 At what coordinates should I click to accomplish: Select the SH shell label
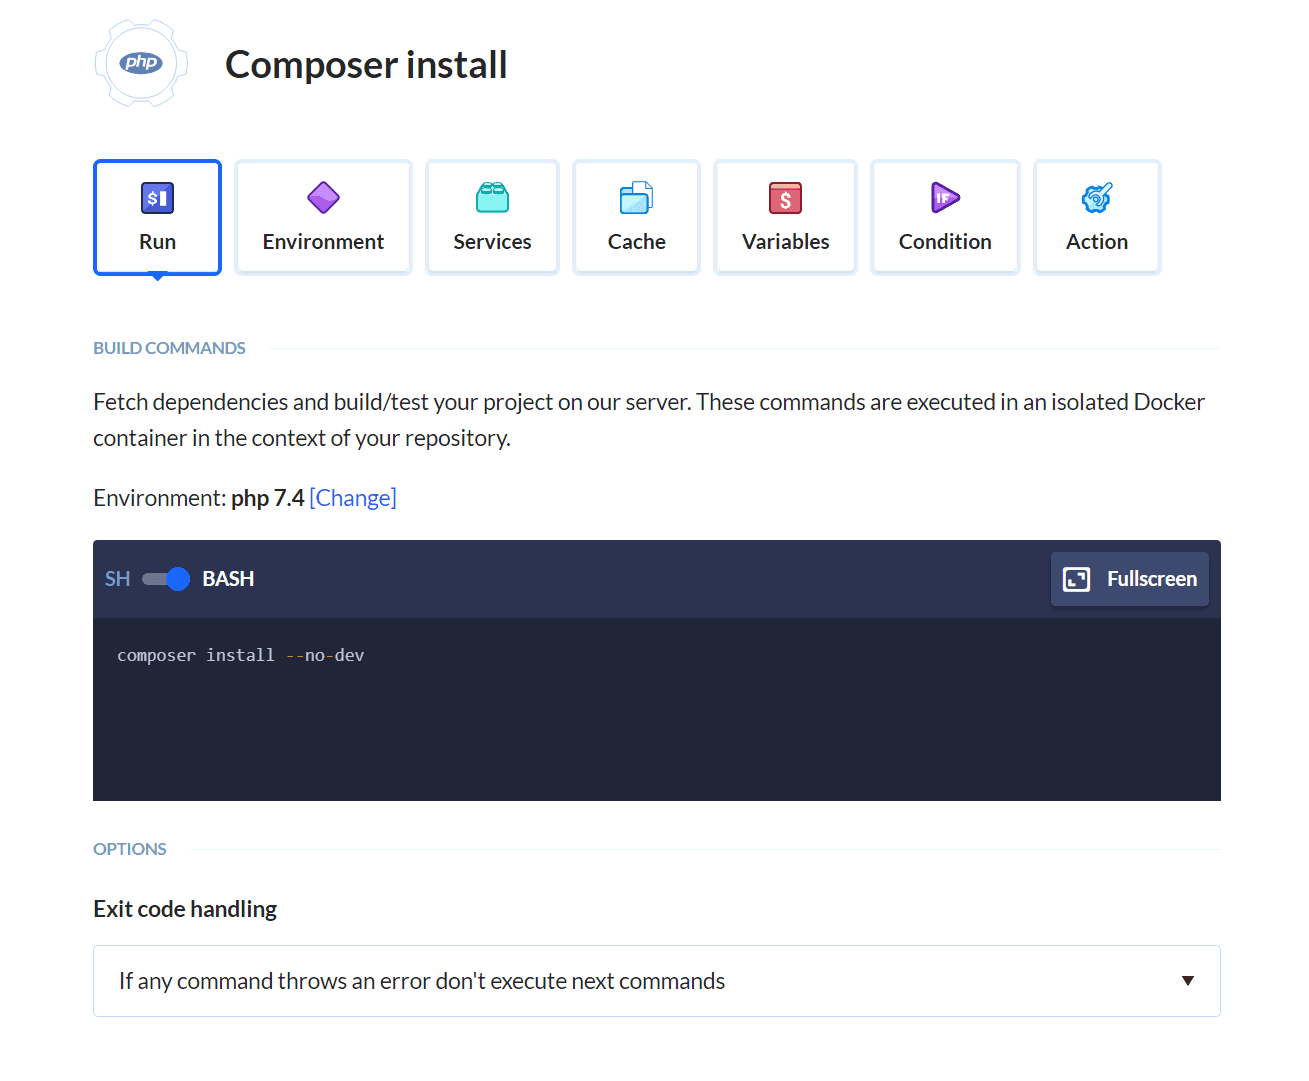(117, 579)
